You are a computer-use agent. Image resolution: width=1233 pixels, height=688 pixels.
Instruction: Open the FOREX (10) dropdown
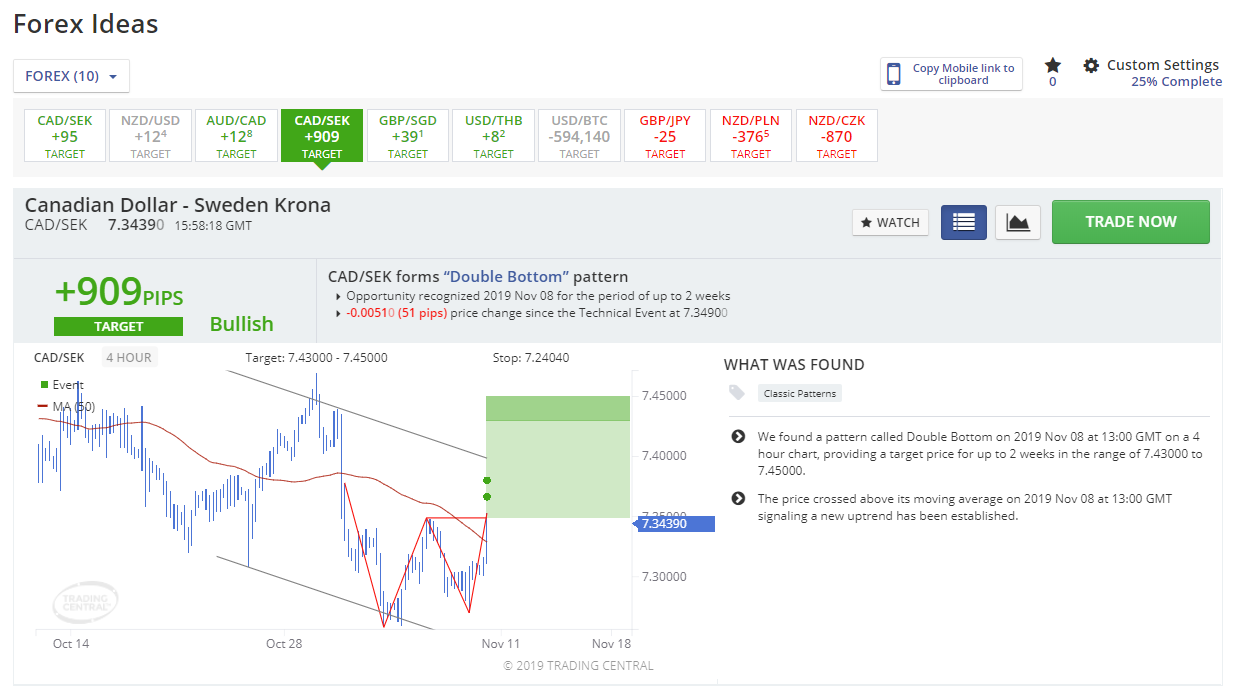coord(71,75)
